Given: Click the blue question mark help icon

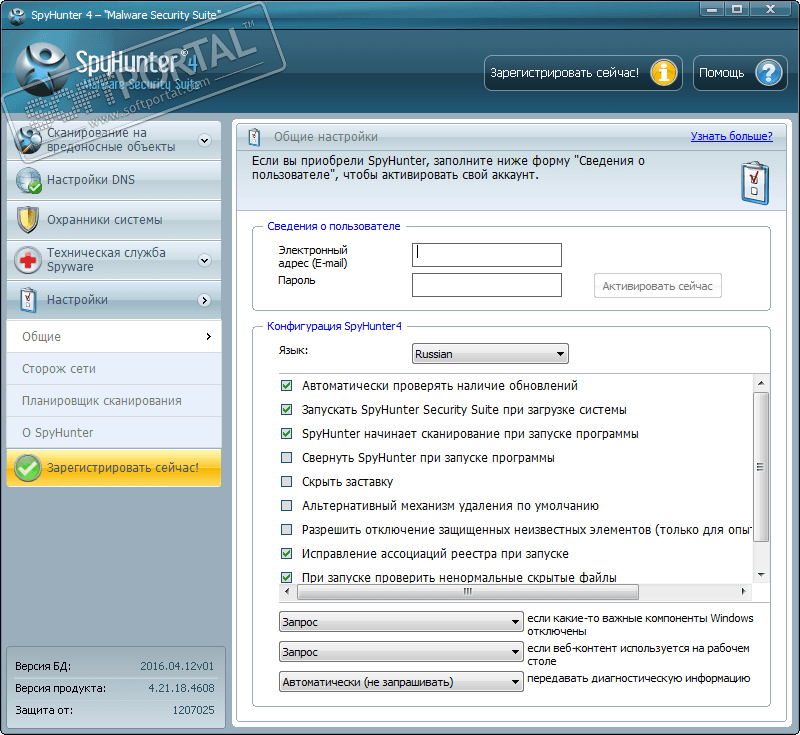Looking at the screenshot, I should click(769, 73).
